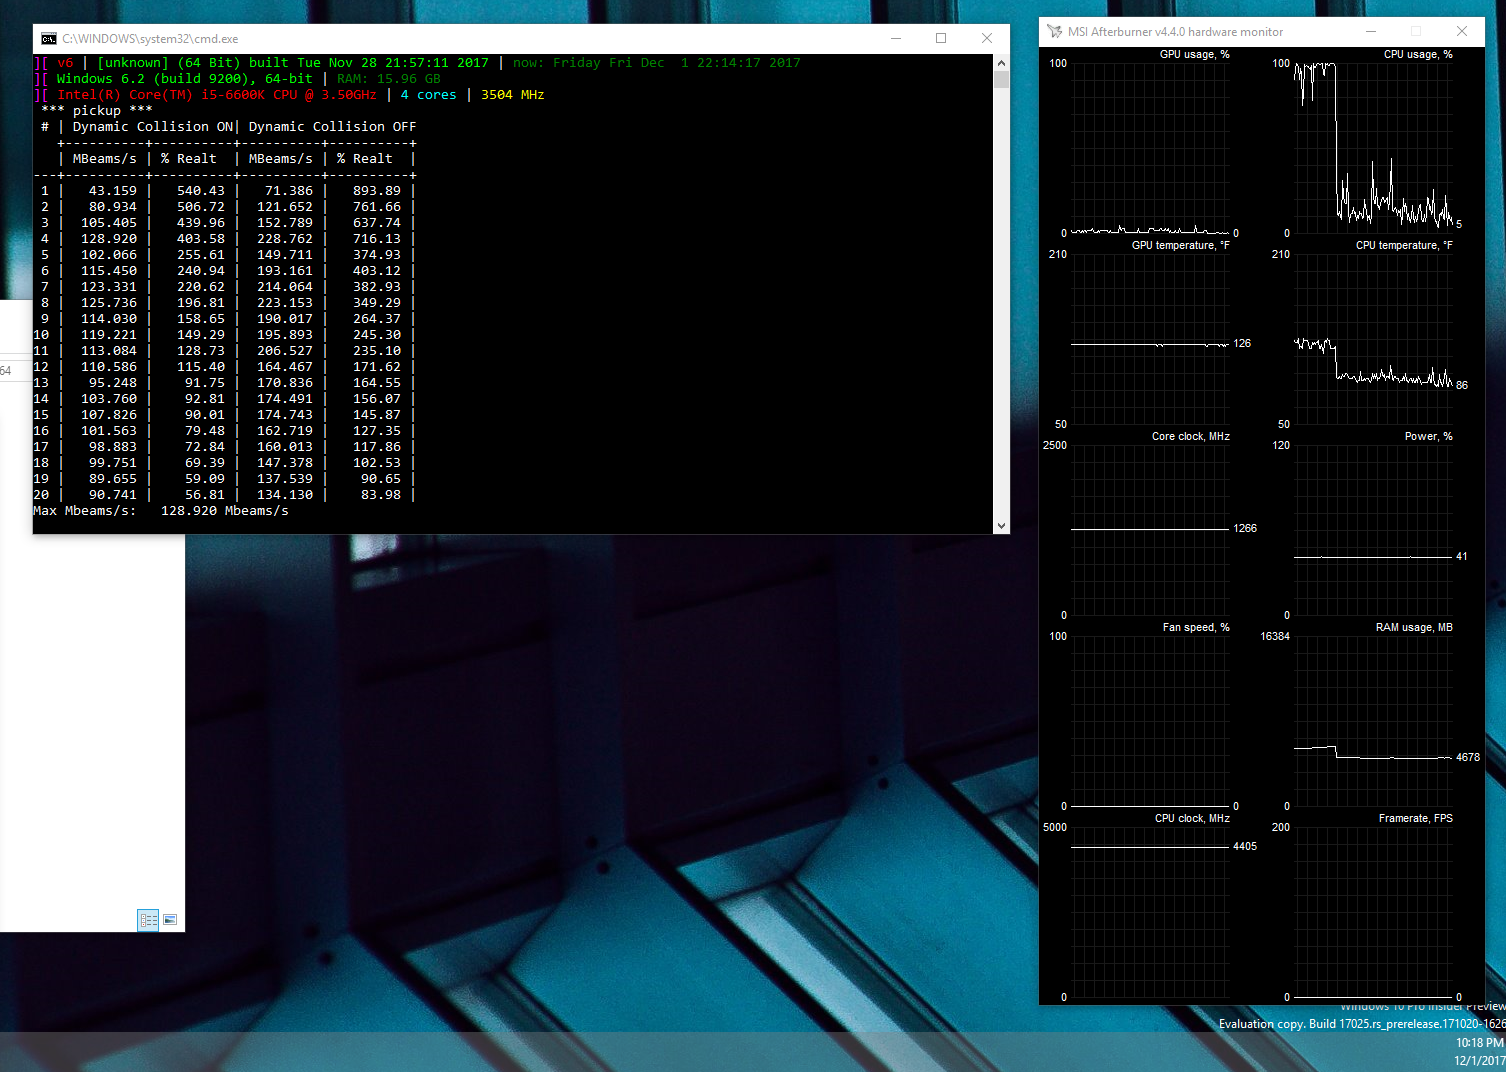This screenshot has height=1072, width=1506.
Task: Click the value 83.98 in row 20
Action: [381, 495]
